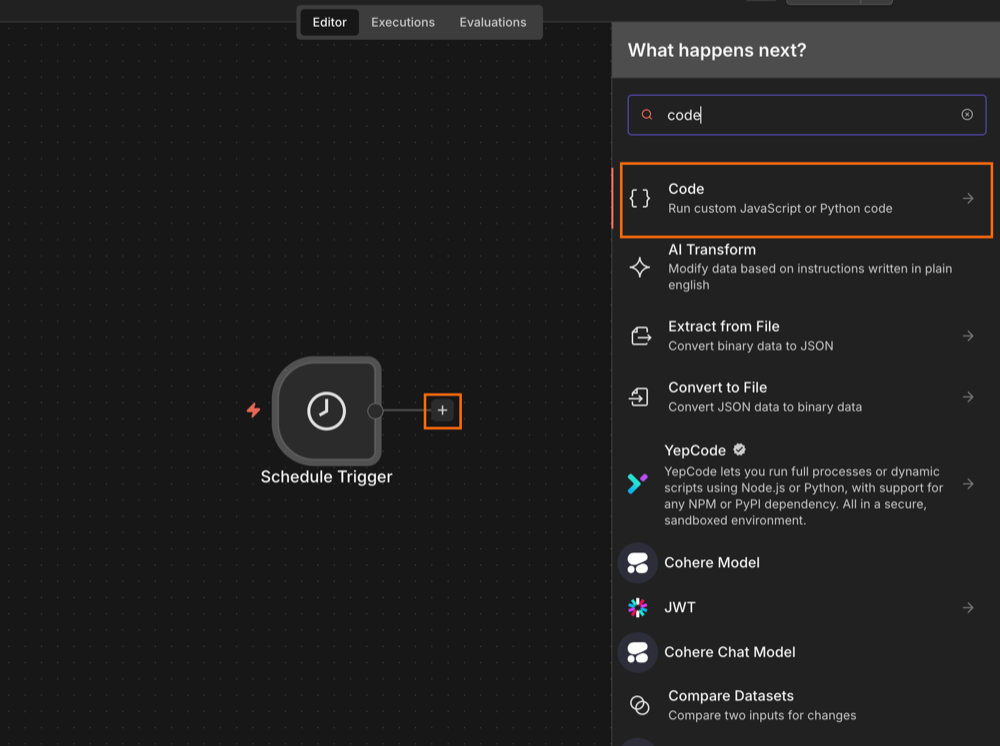Viewport: 1000px width, 746px height.
Task: Click the Compare Datasets circles icon
Action: coord(640,705)
